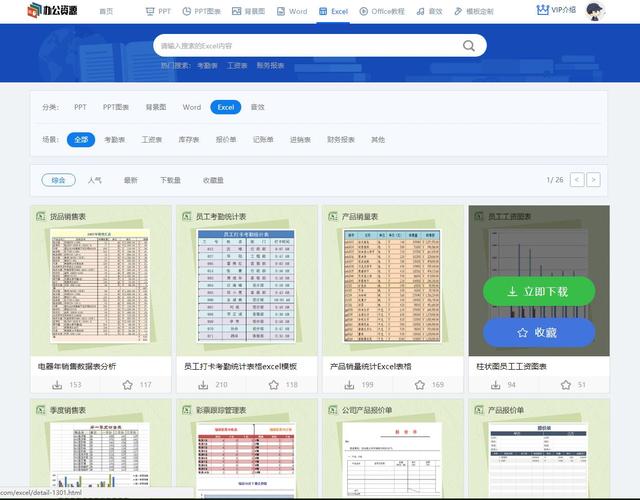Open Office教程 in the top navigation
Screen dimensions: 640x500
[x=382, y=11]
